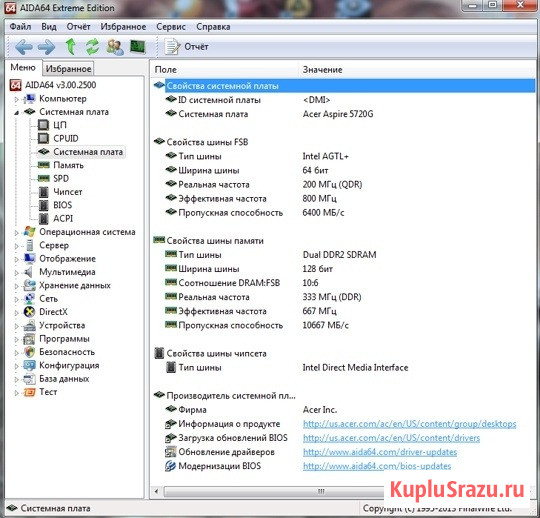Click the Отображение monitor icon
Image resolution: width=540 pixels, height=518 pixels.
30,259
